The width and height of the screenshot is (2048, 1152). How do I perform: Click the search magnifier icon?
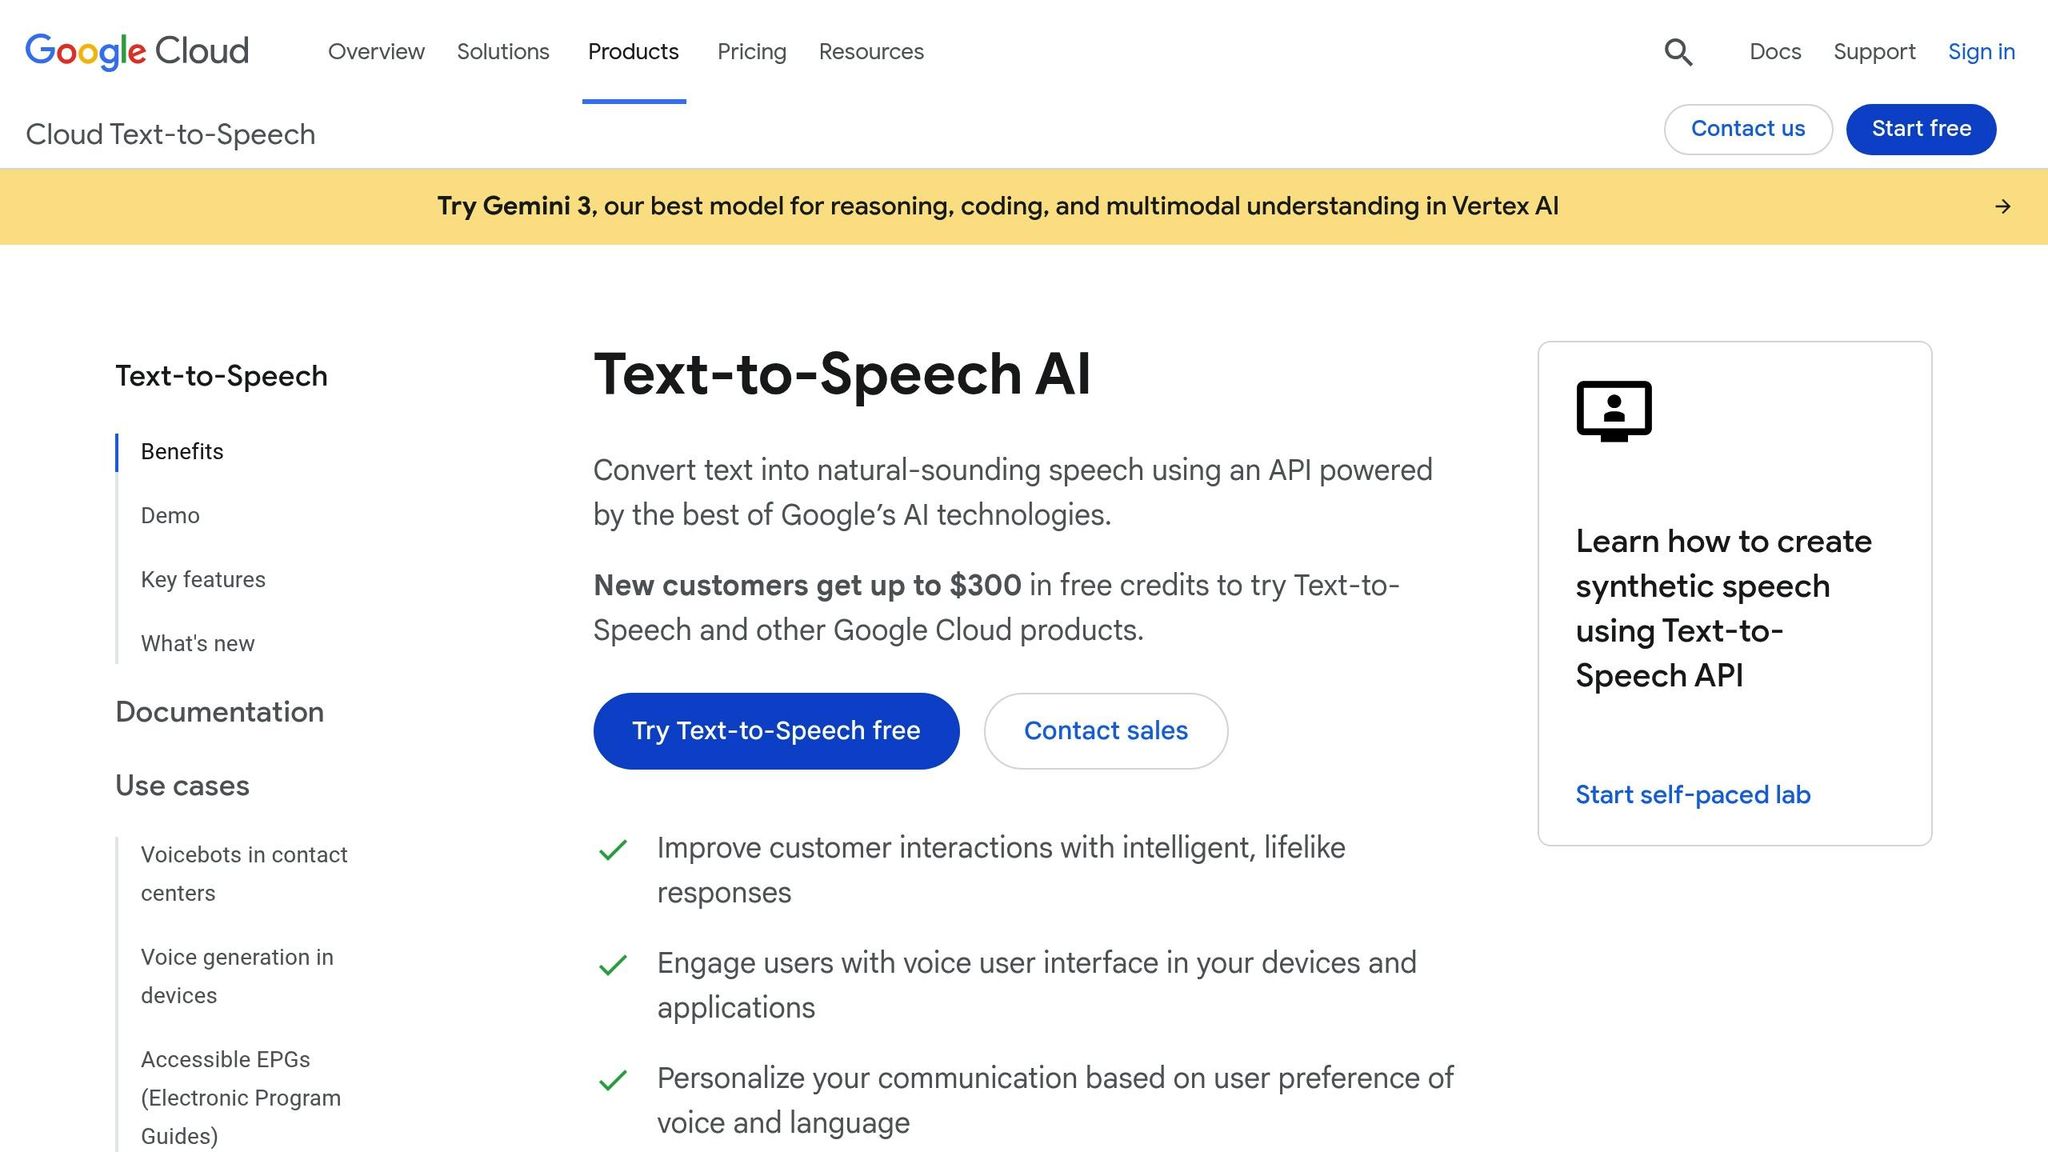(1678, 52)
